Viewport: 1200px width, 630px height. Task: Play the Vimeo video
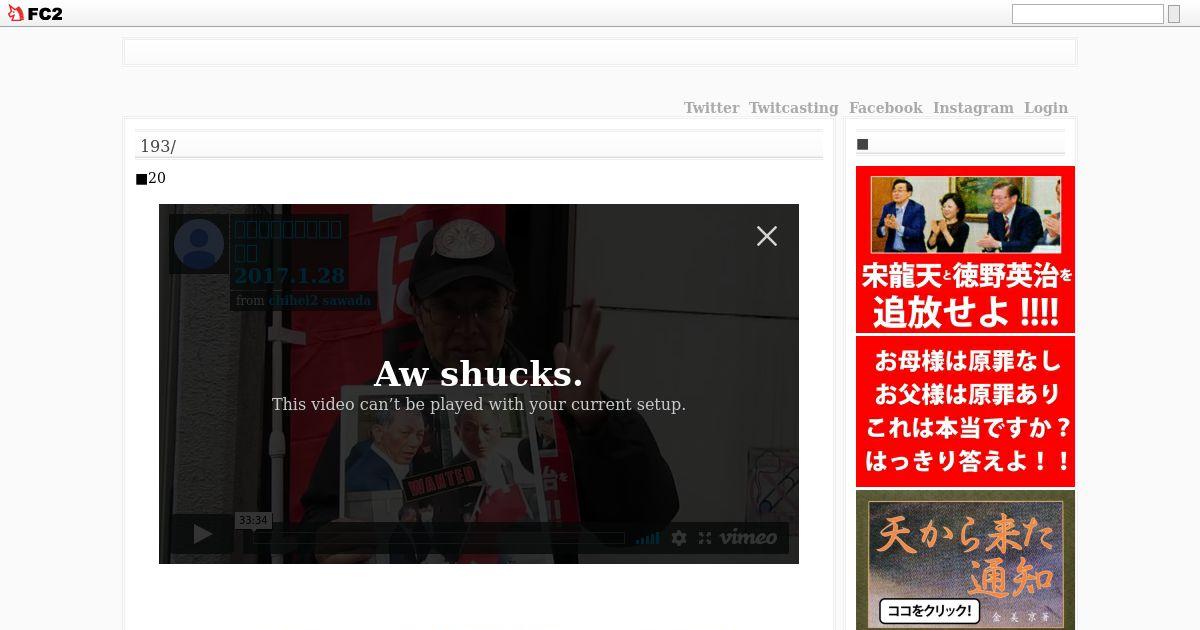pyautogui.click(x=202, y=534)
